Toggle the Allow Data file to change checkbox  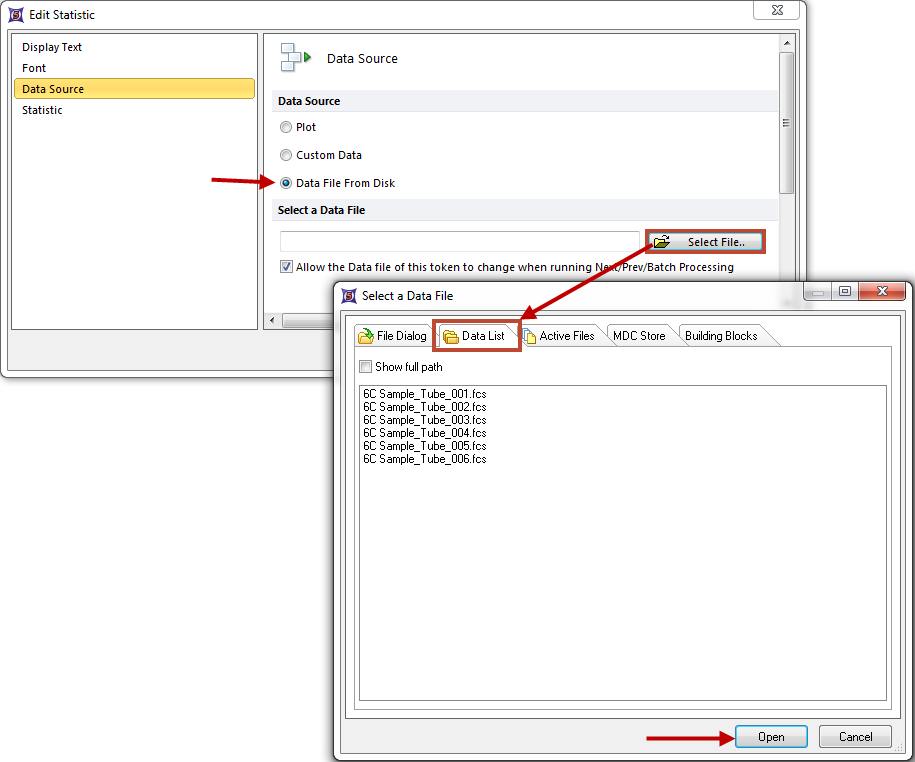(287, 267)
